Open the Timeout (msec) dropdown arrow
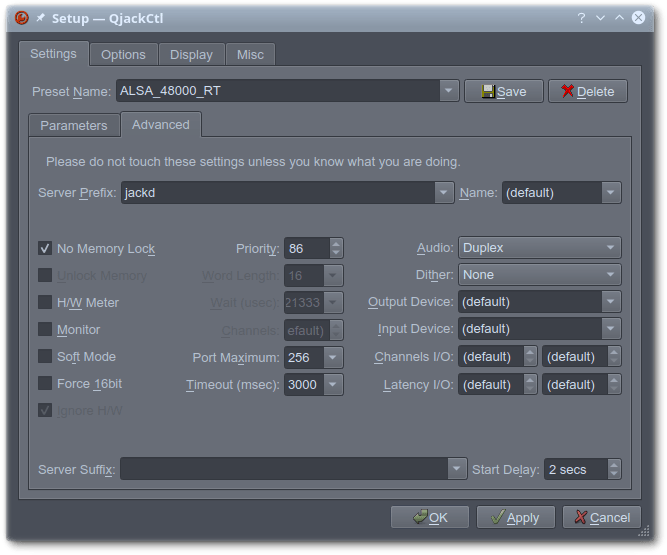The width and height of the screenshot is (667, 555). [333, 384]
